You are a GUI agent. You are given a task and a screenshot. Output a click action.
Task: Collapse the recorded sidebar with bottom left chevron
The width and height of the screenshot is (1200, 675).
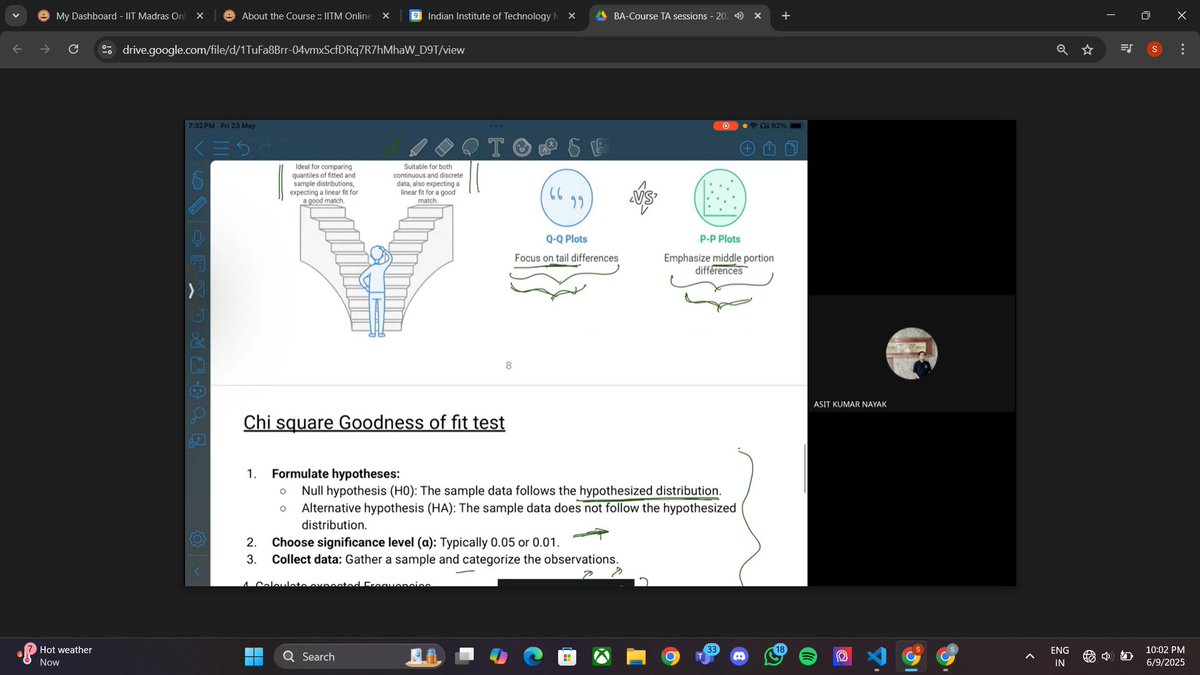click(197, 571)
